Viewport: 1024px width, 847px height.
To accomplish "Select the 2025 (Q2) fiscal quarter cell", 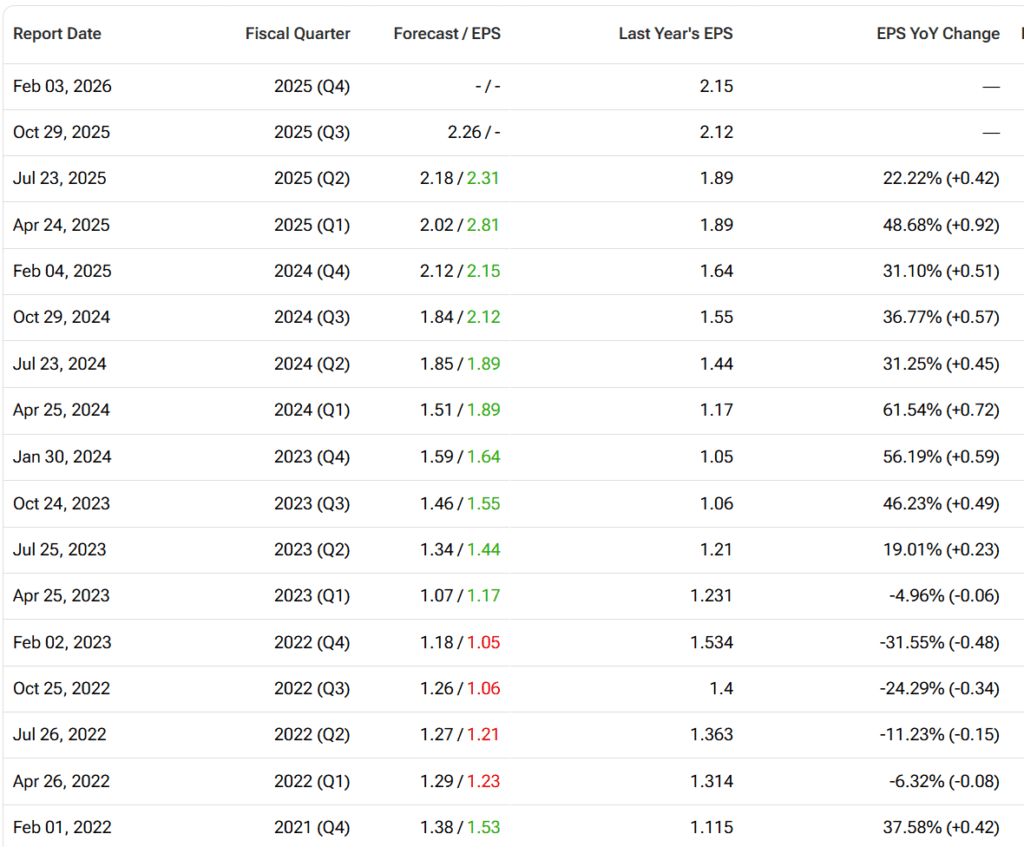I will coord(312,179).
